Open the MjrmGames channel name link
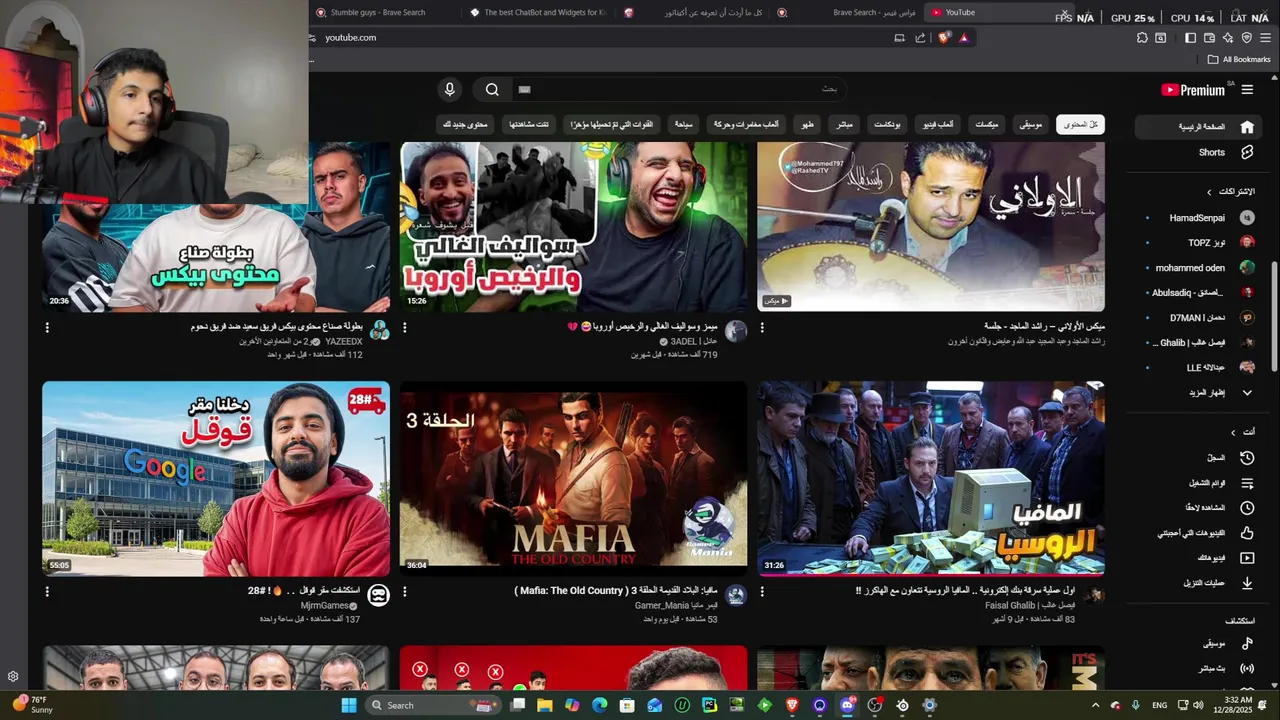1280x720 pixels. 325,606
